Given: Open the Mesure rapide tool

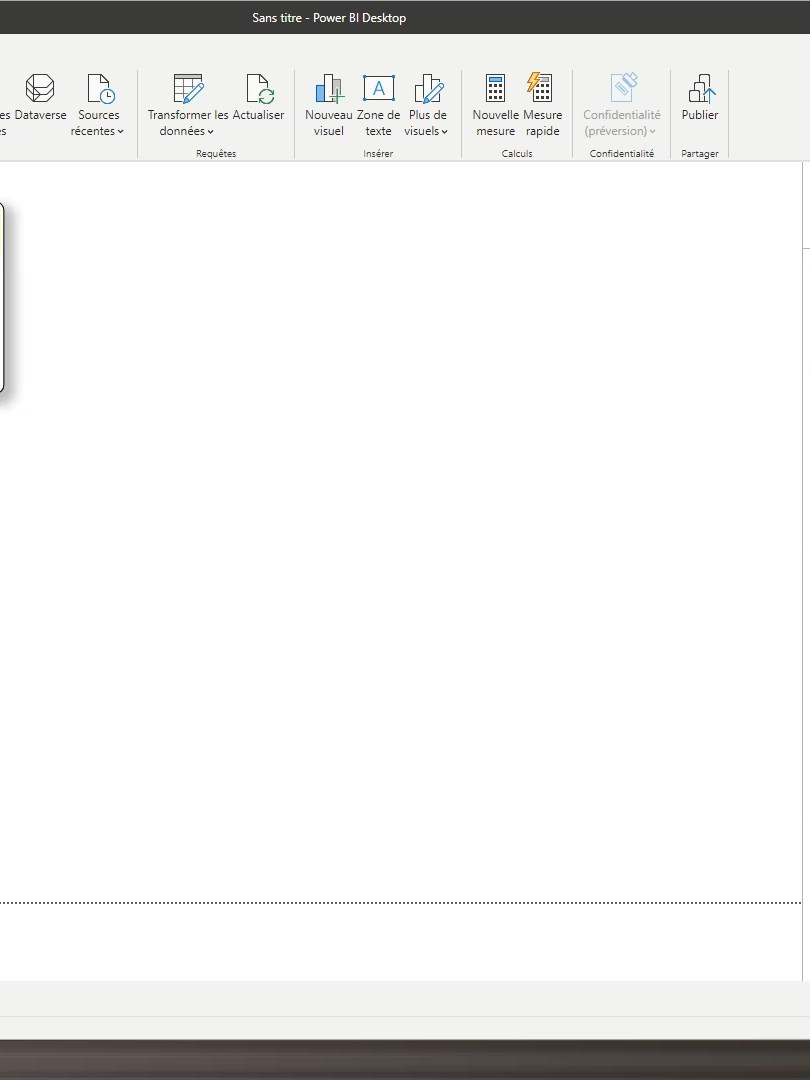Looking at the screenshot, I should (x=542, y=105).
